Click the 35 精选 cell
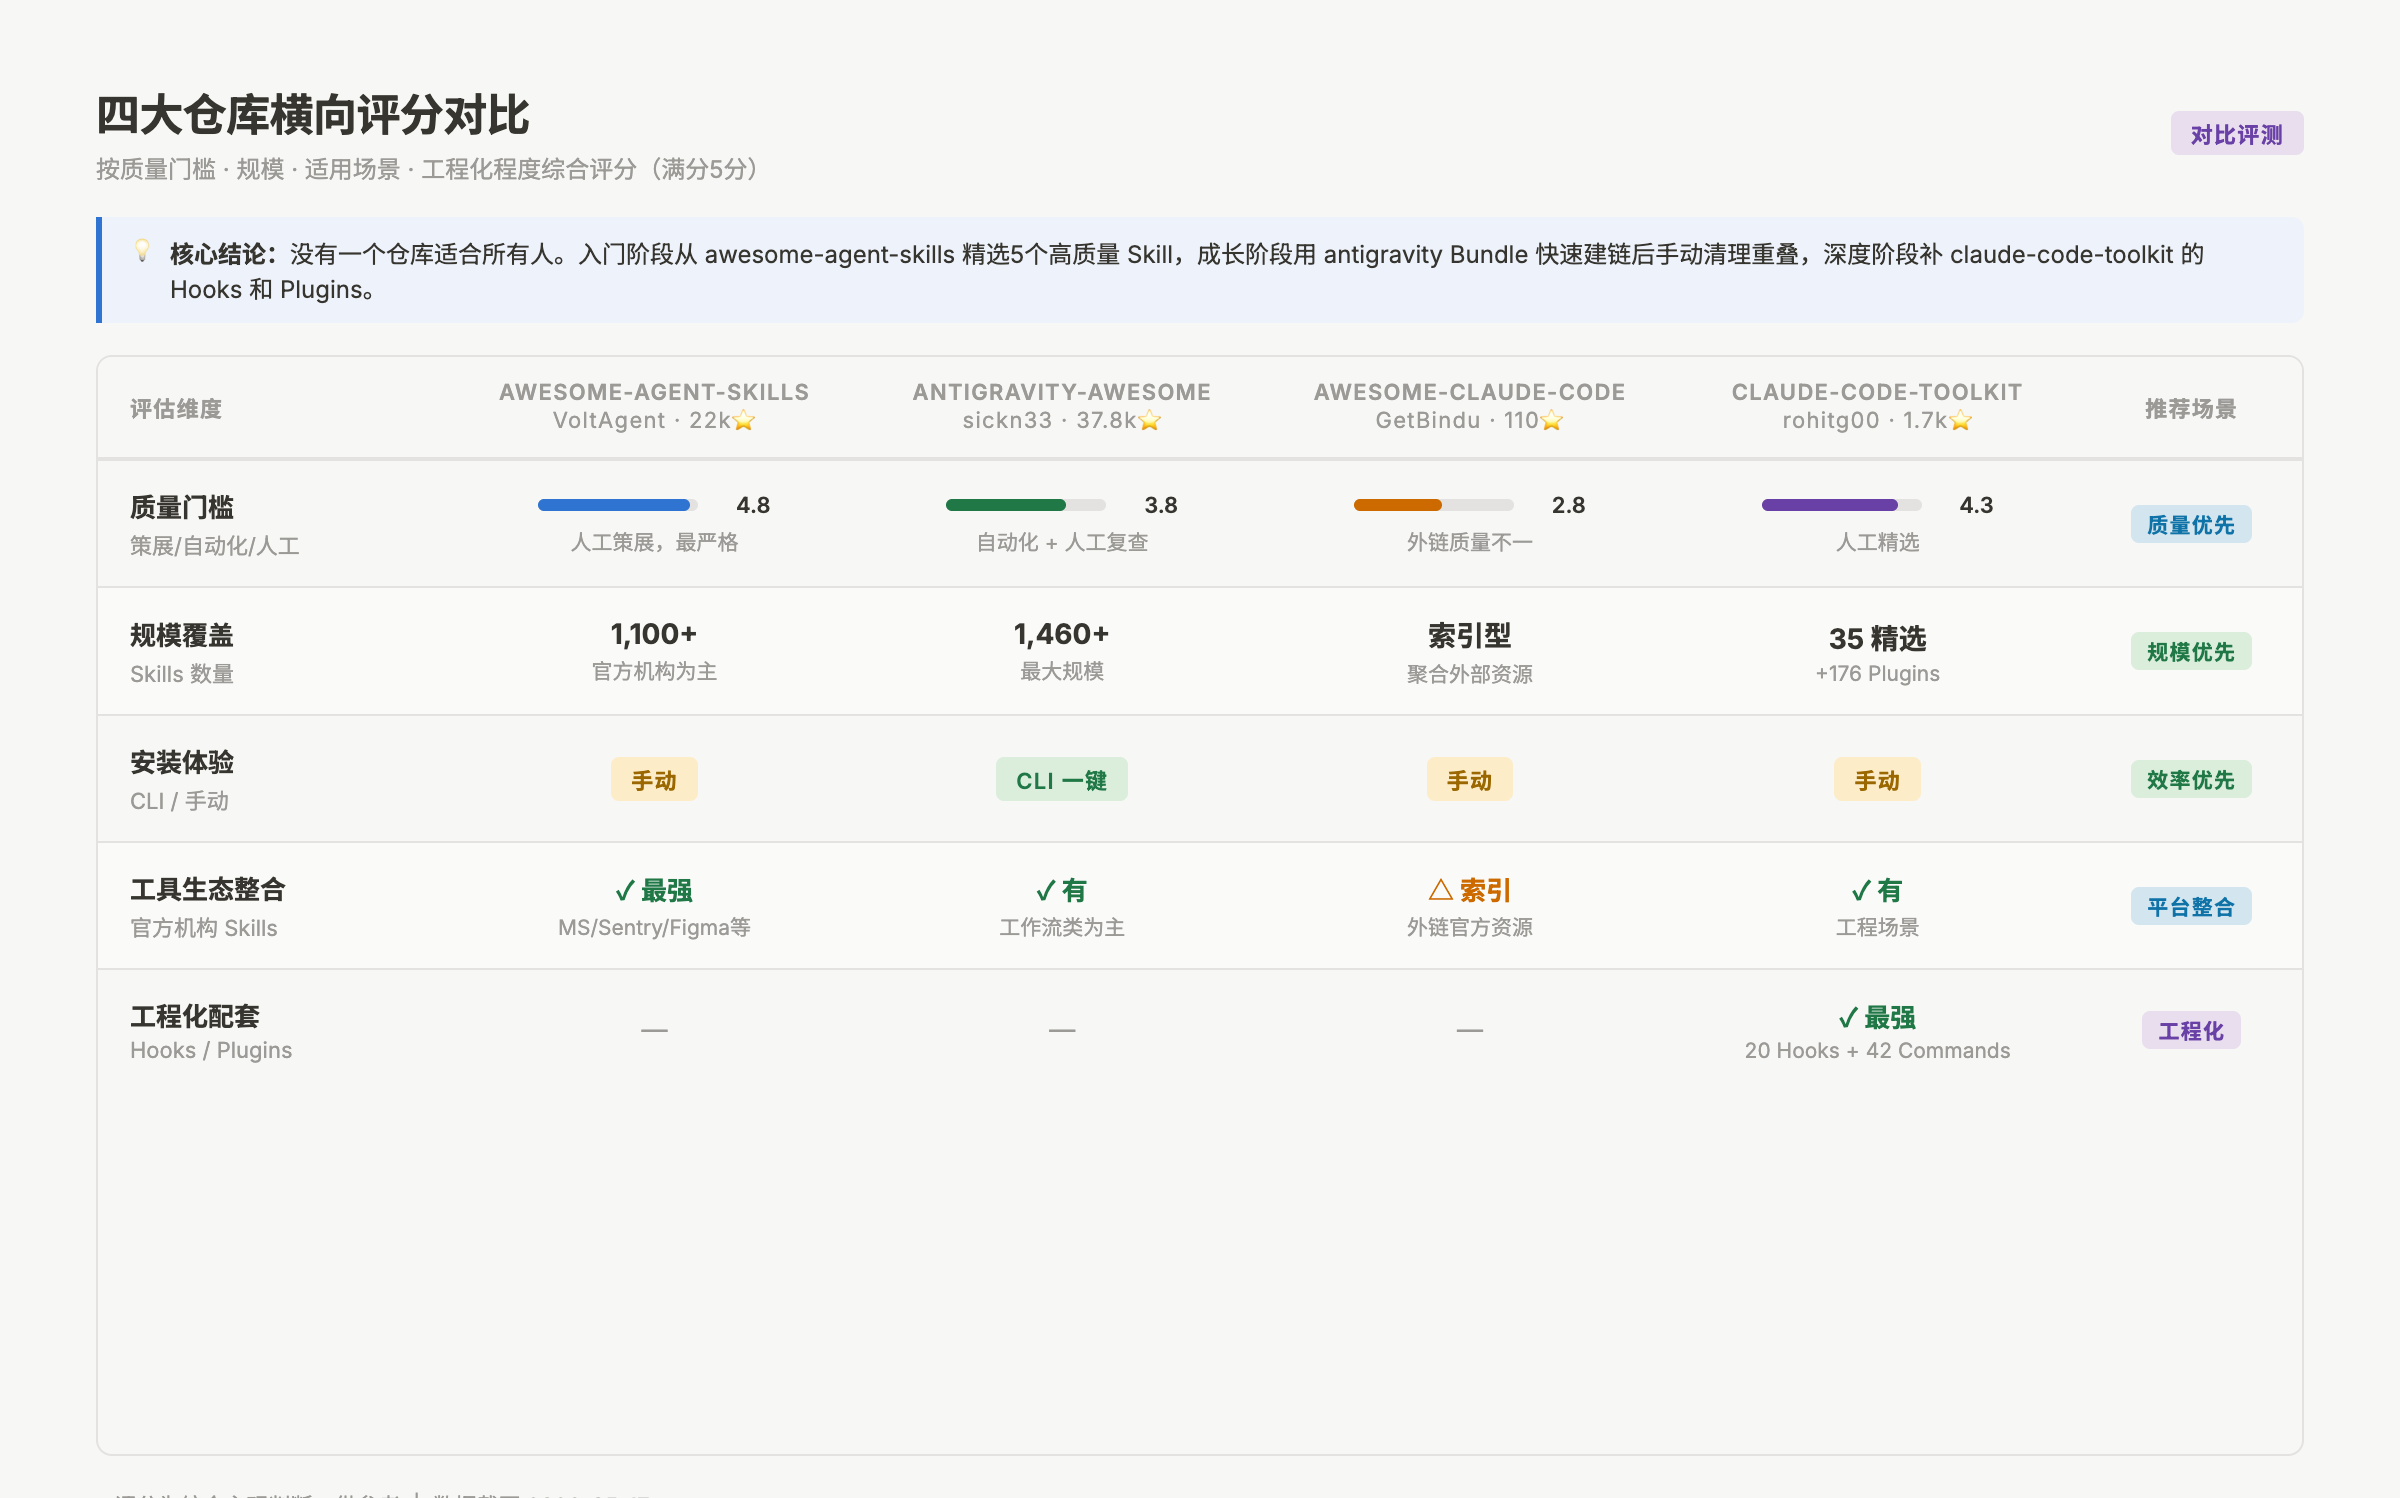The height and width of the screenshot is (1498, 2400). (1877, 638)
